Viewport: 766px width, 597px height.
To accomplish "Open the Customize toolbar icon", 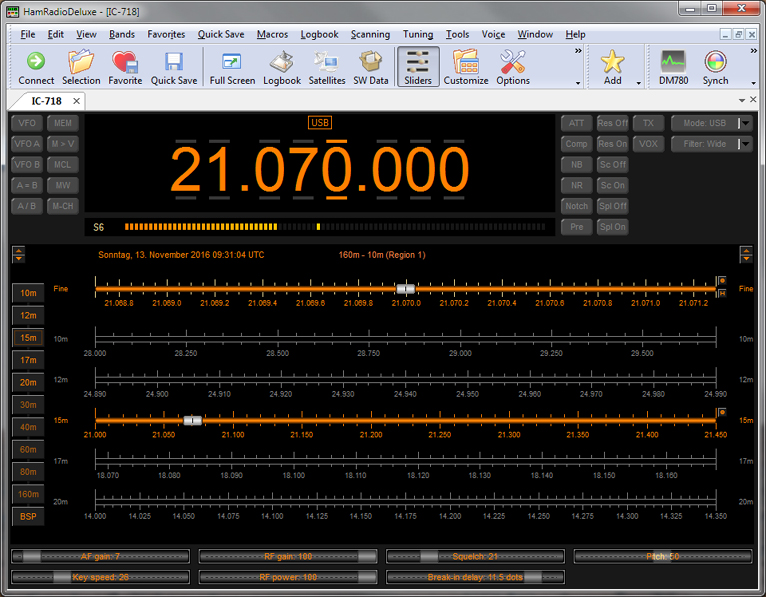I will coord(466,67).
